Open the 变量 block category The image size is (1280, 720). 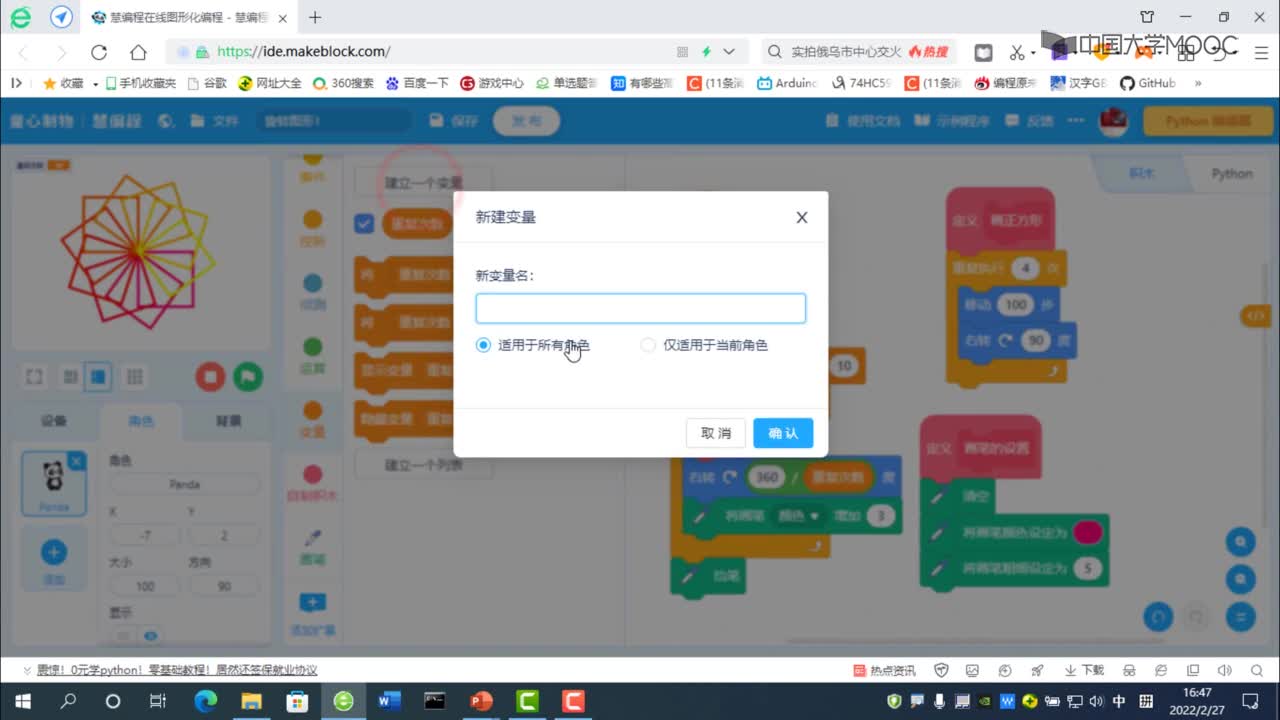(x=312, y=420)
